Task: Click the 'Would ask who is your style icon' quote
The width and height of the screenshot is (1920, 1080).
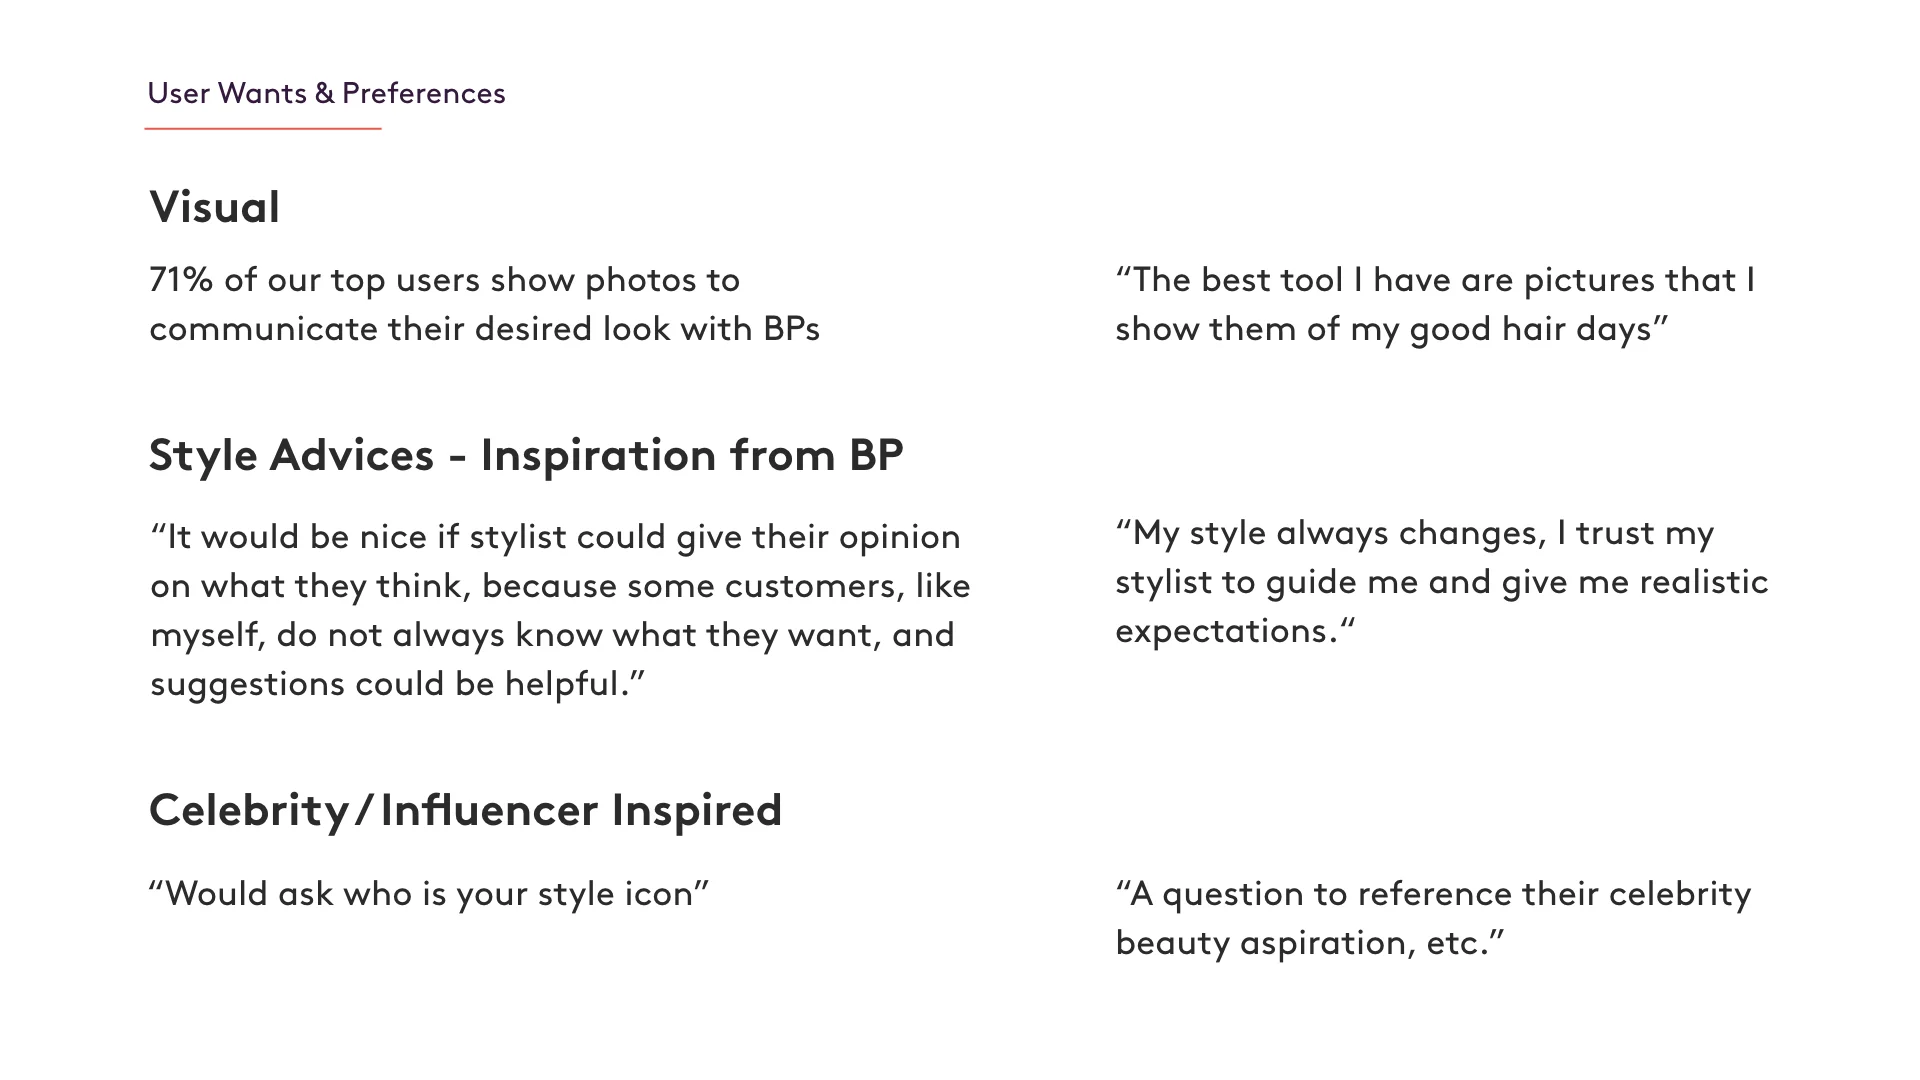Action: (x=429, y=894)
